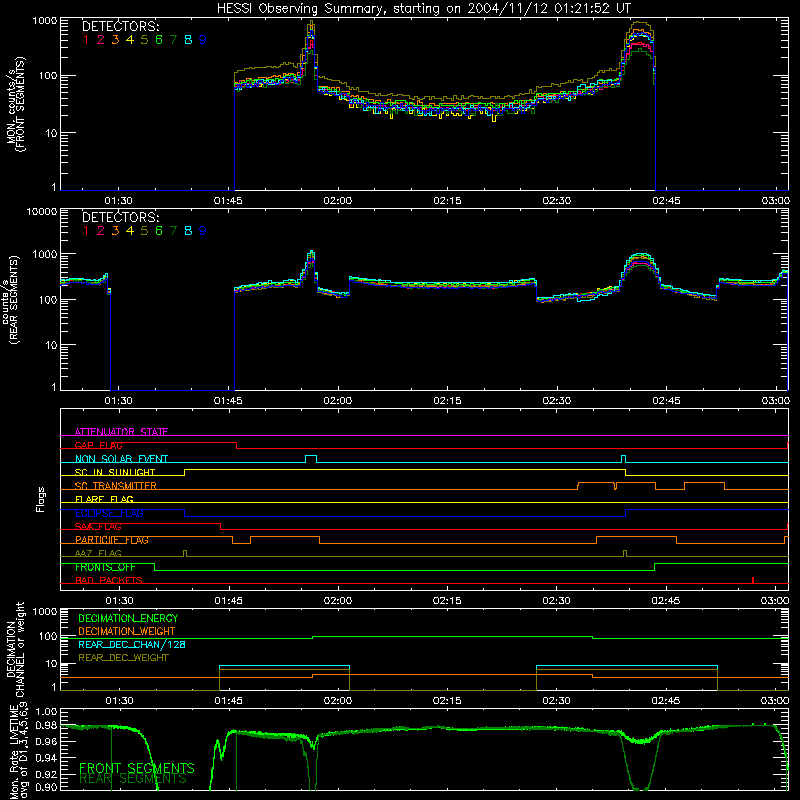Click the 01:45 tick label under the rear segments plot
Image resolution: width=800 pixels, height=800 pixels.
[x=228, y=401]
